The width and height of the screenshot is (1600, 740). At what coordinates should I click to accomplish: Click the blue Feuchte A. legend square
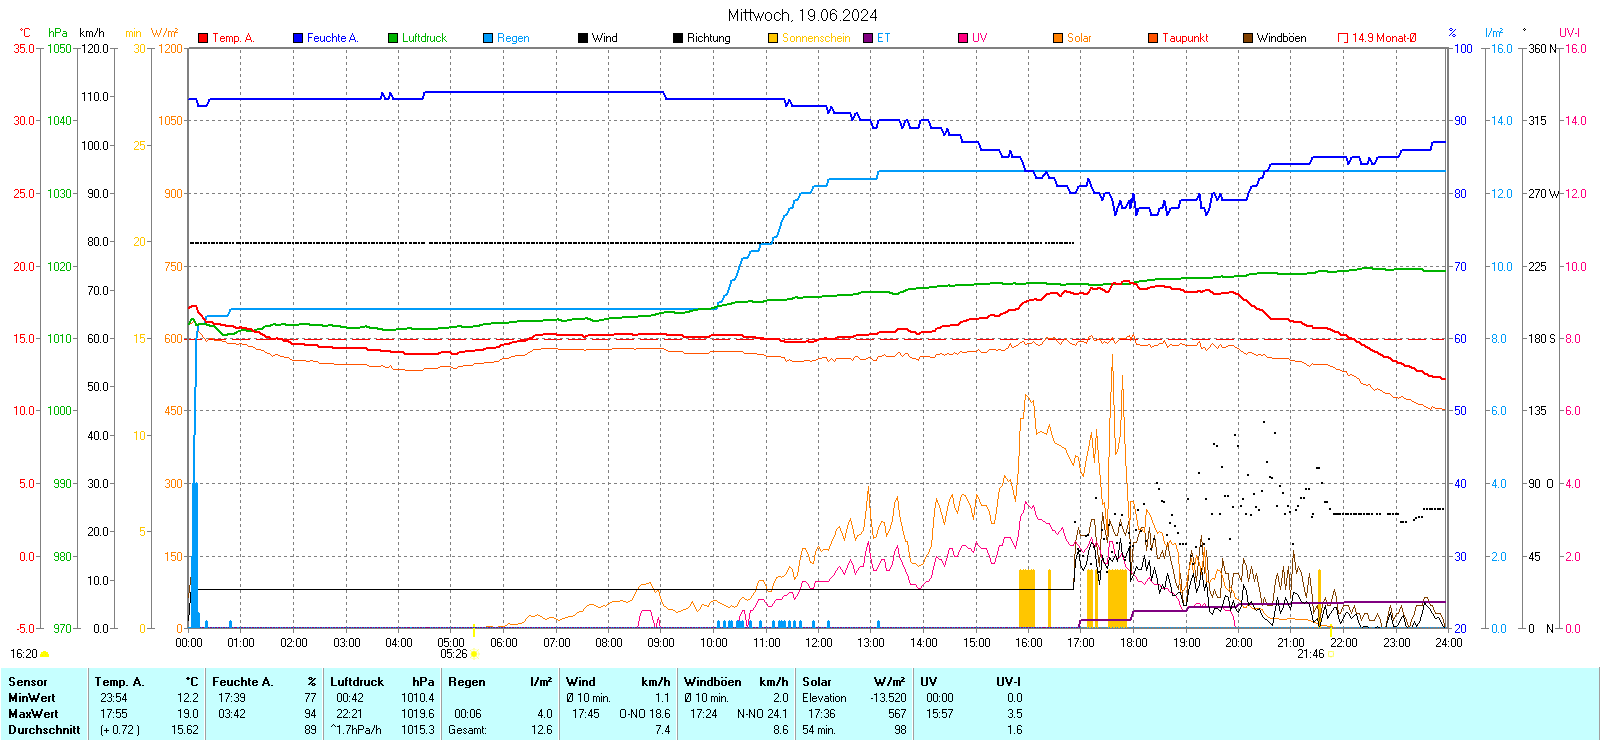point(298,38)
